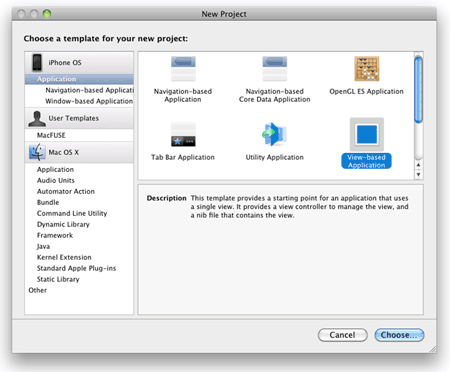Select Static Library category
Viewport: 450px width, 372px height.
pyautogui.click(x=79, y=279)
